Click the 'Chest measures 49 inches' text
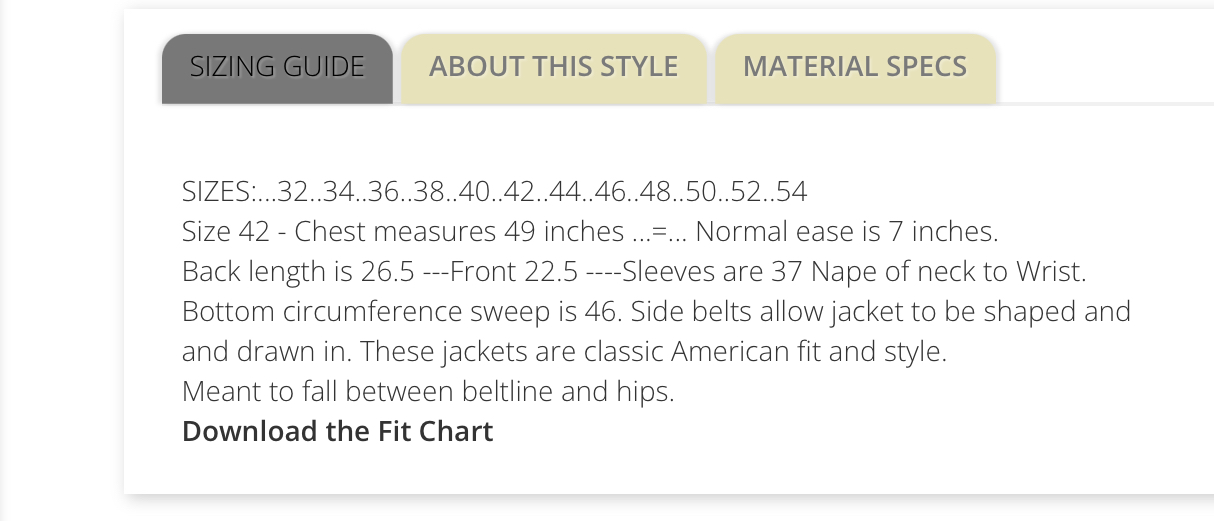Viewport: 1214px width, 521px height. [459, 232]
